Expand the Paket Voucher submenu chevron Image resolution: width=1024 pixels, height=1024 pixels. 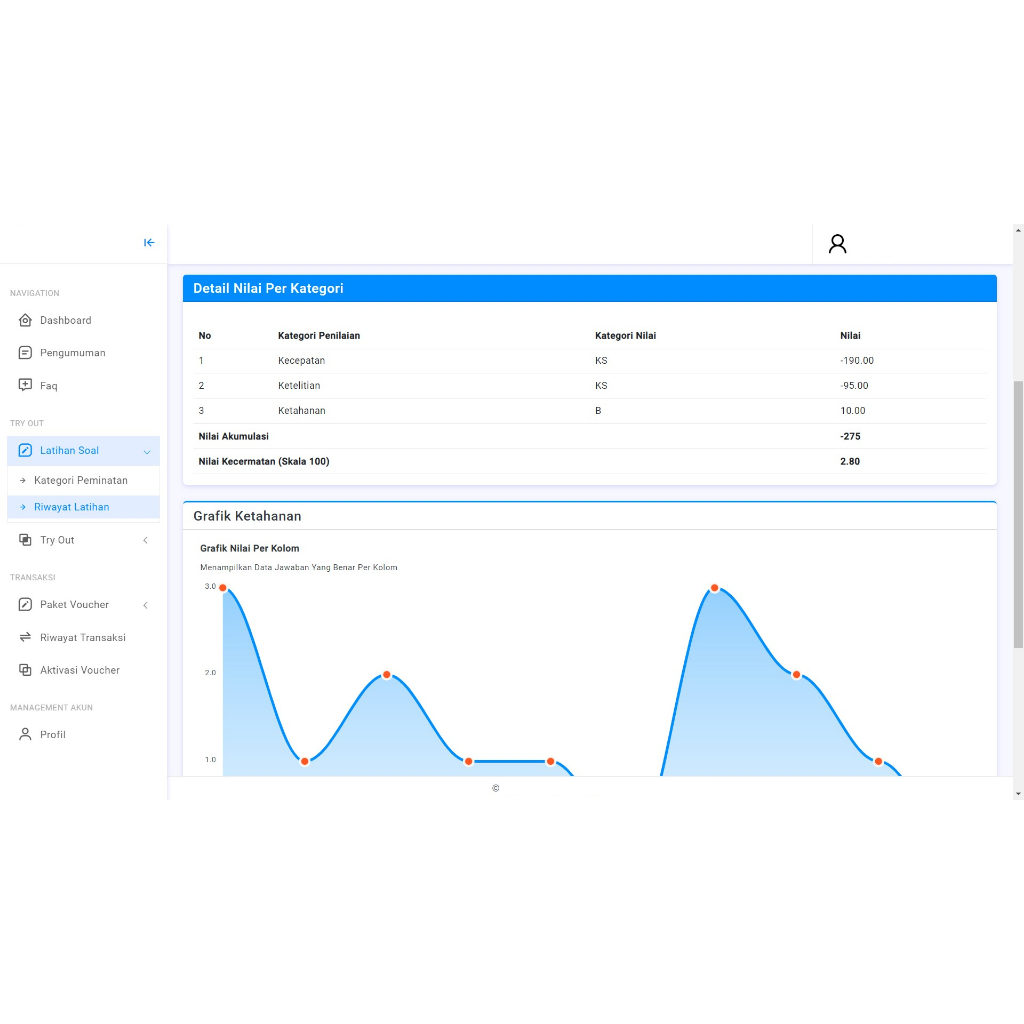(145, 605)
